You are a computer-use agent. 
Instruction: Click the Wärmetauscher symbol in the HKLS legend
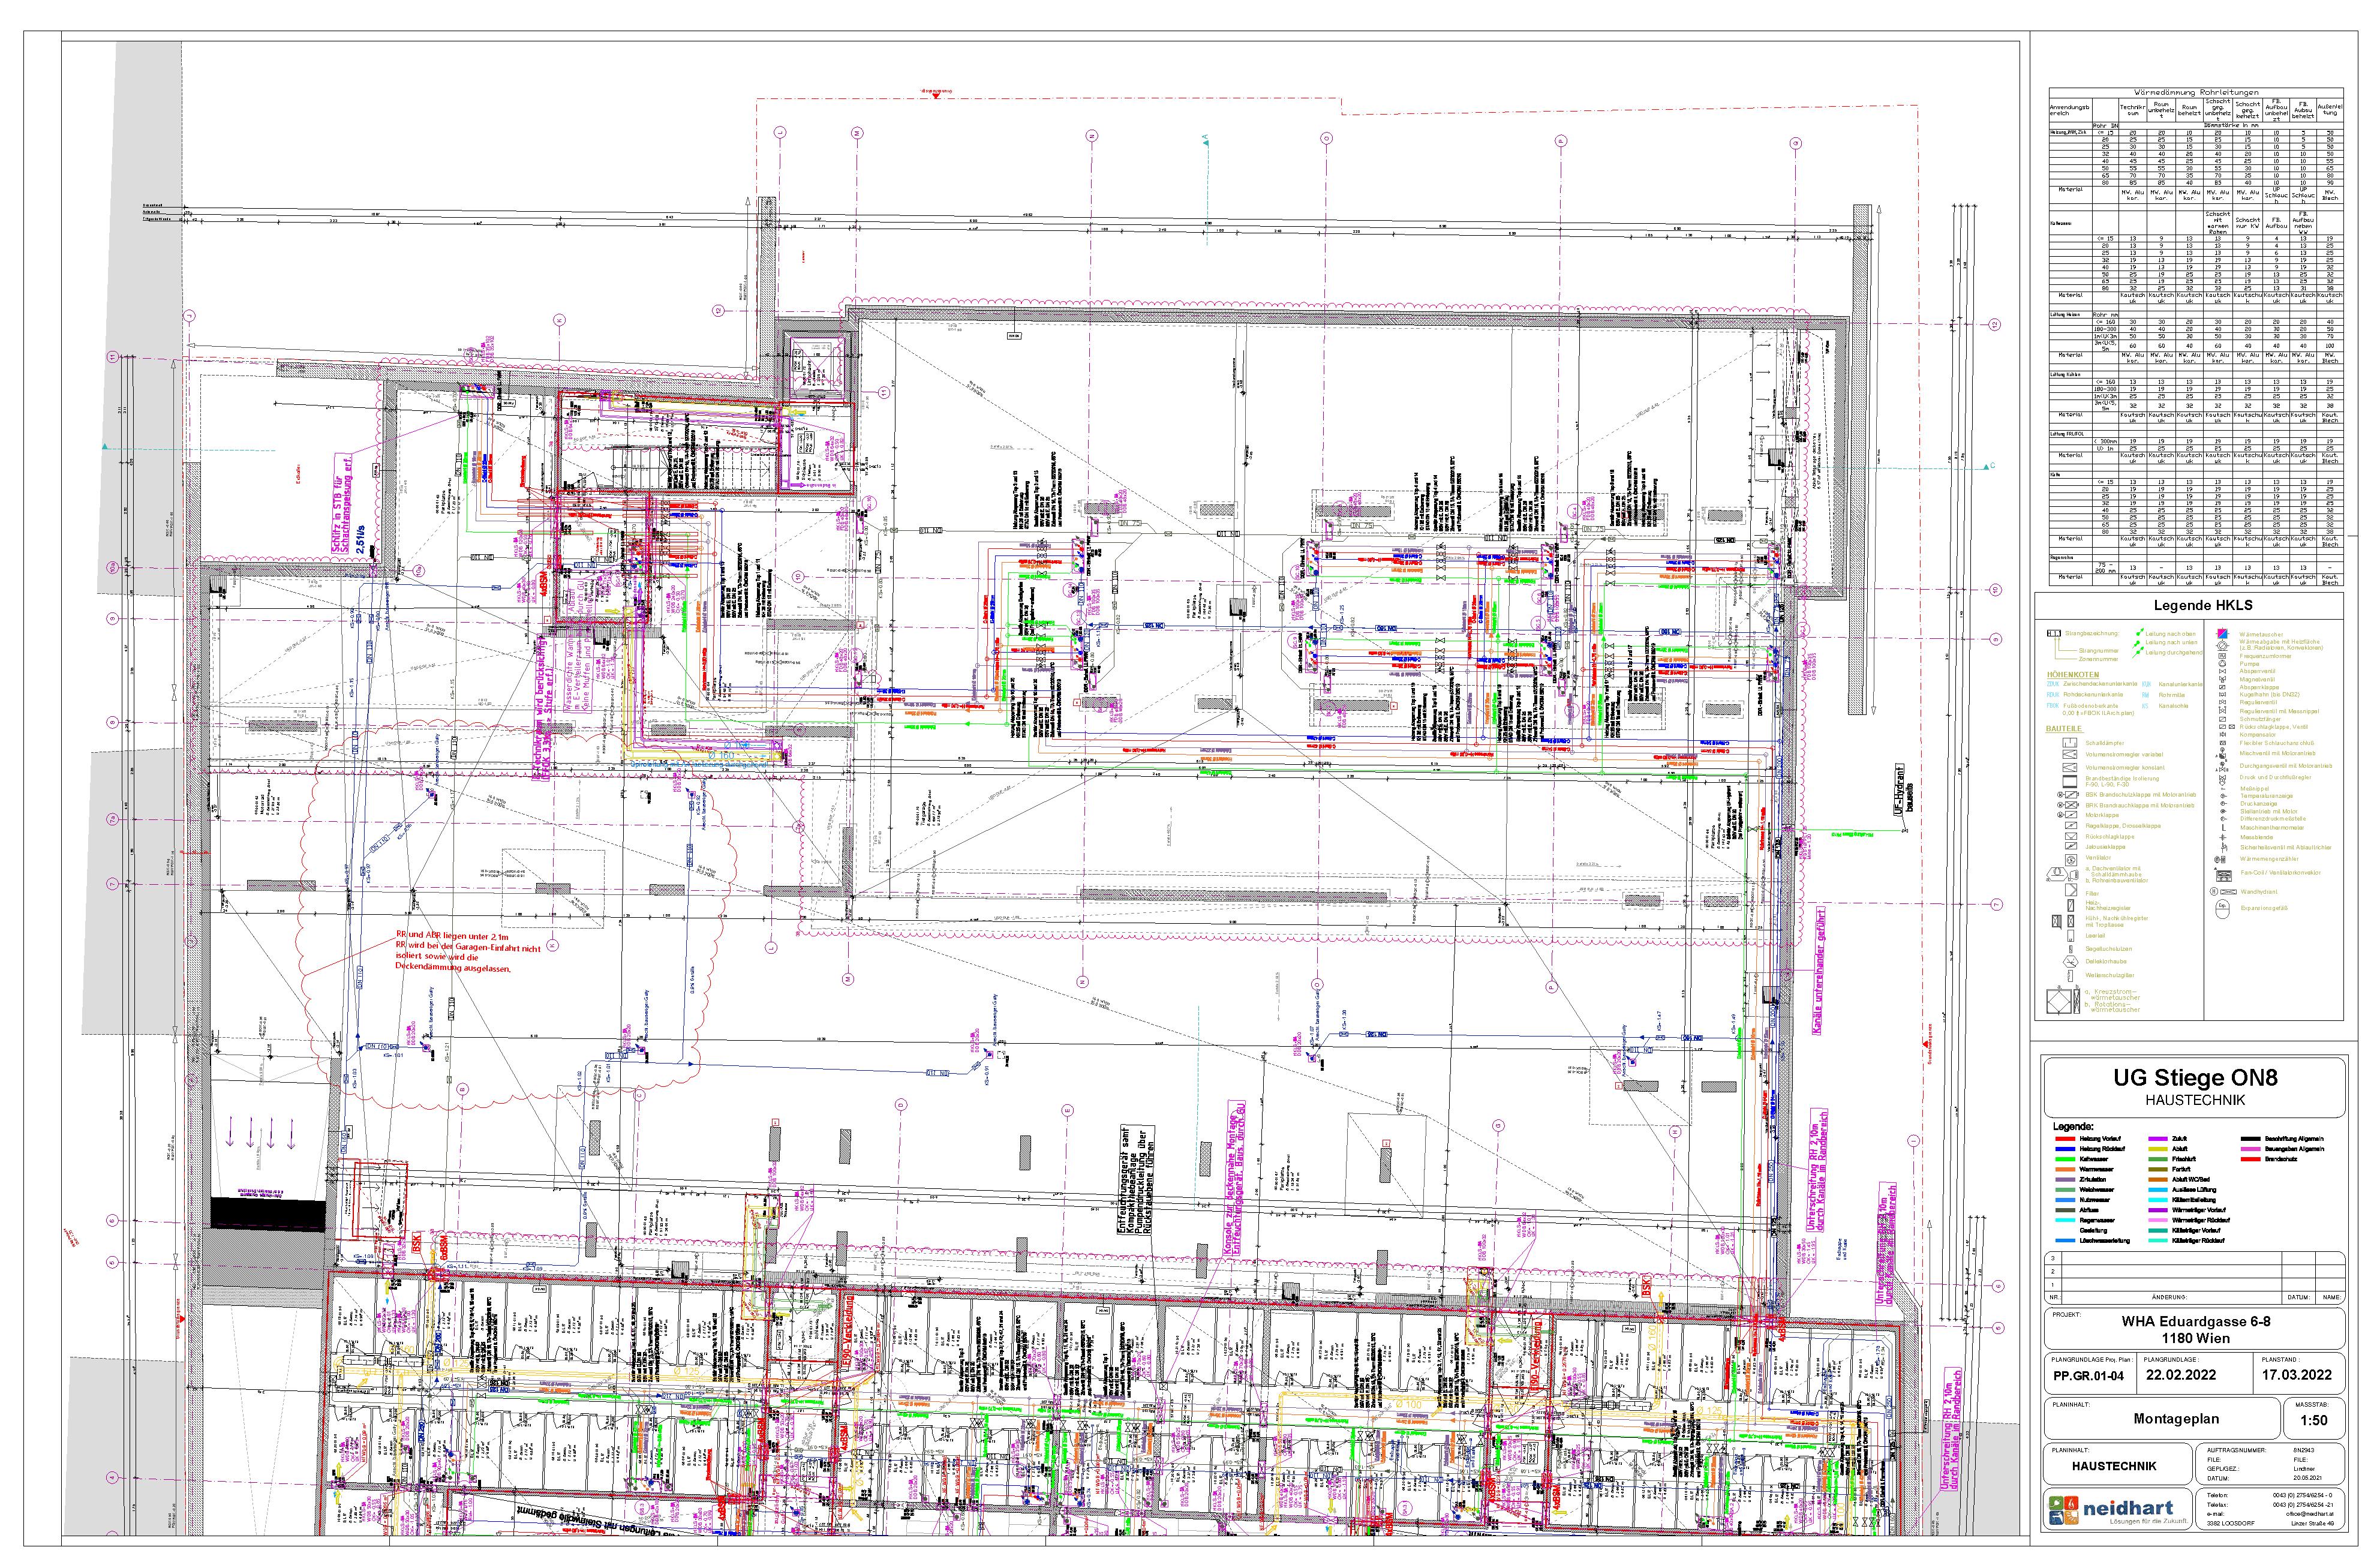[2222, 634]
